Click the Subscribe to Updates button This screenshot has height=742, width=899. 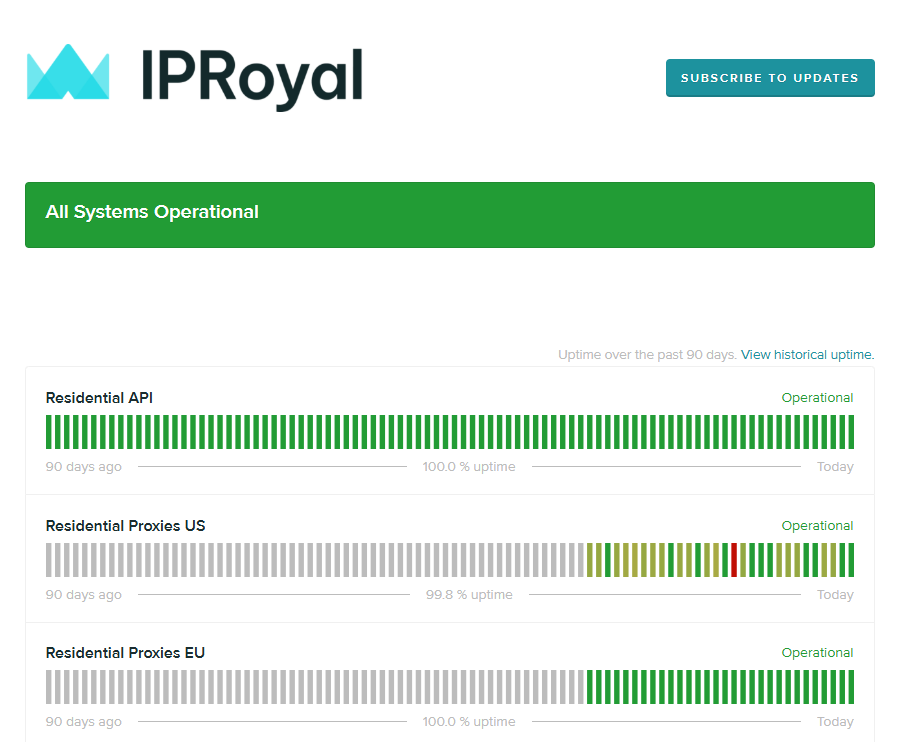click(x=769, y=78)
